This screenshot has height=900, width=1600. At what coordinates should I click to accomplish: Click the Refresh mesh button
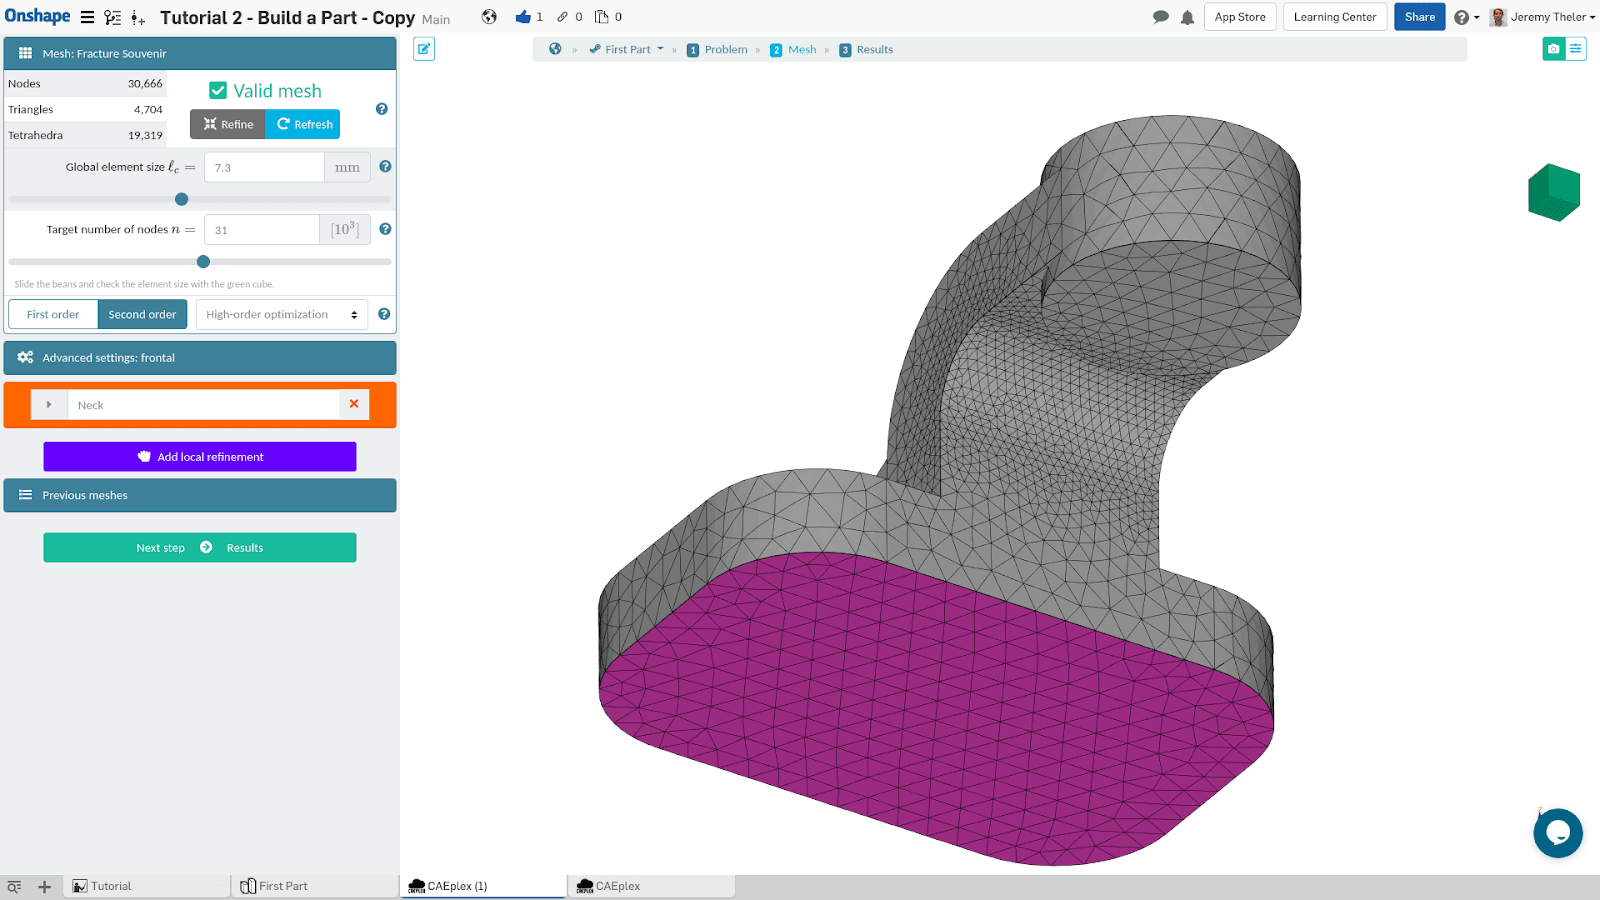304,124
